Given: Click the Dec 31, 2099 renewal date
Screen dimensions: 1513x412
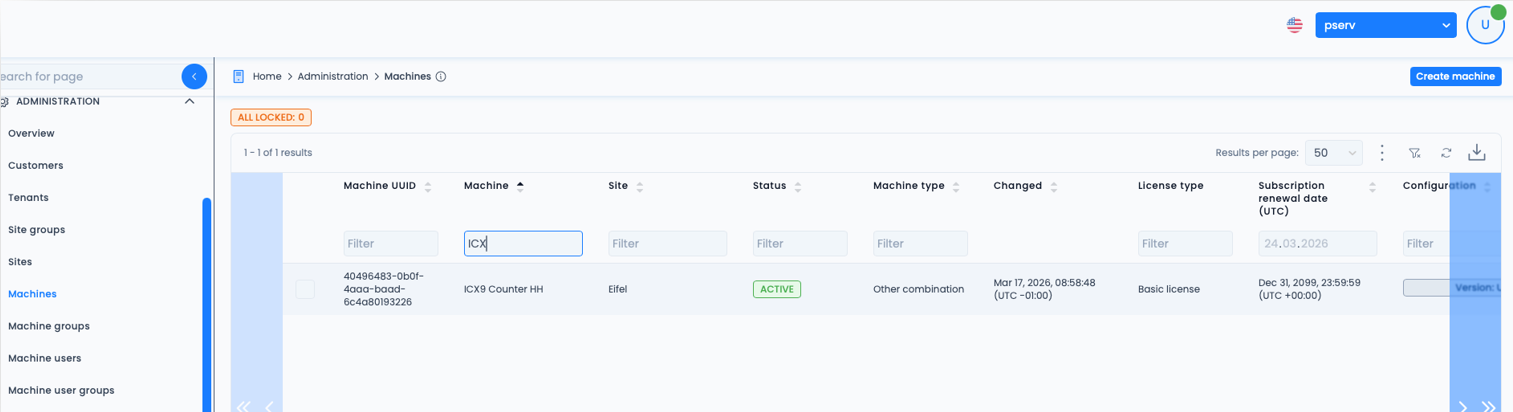Looking at the screenshot, I should pos(1310,289).
